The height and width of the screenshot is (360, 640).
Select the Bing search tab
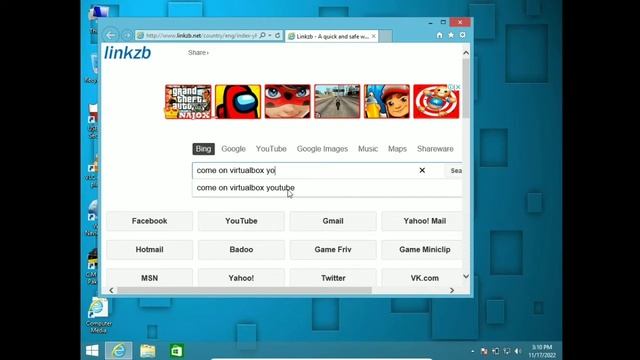click(203, 149)
